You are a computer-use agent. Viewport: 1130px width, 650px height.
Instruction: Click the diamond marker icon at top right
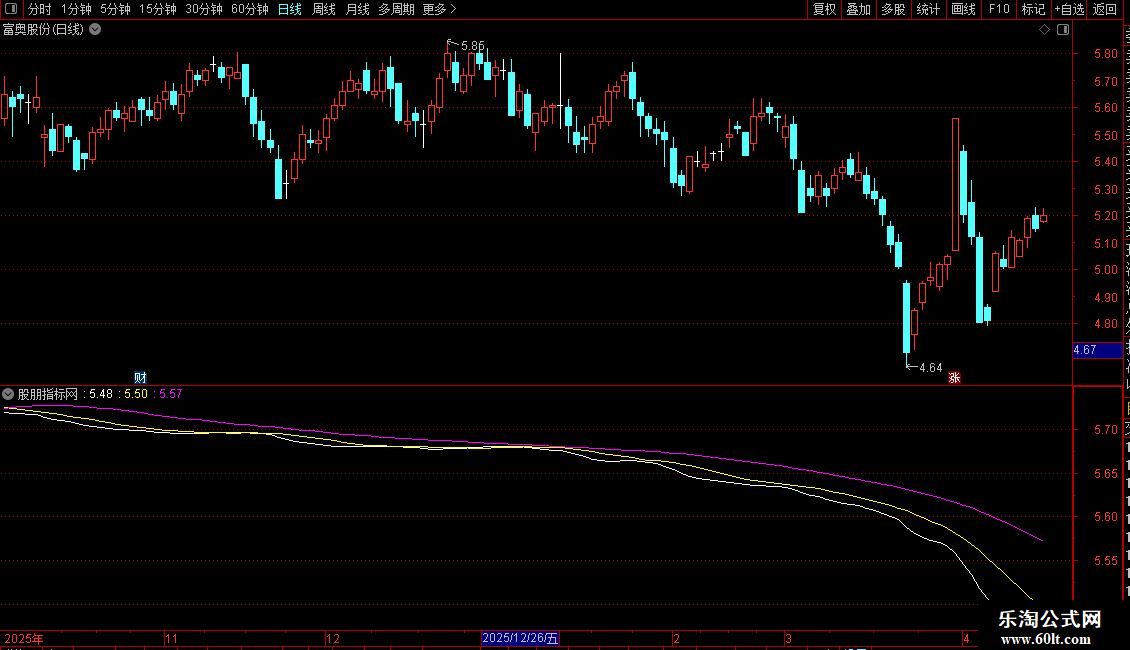[x=1044, y=30]
